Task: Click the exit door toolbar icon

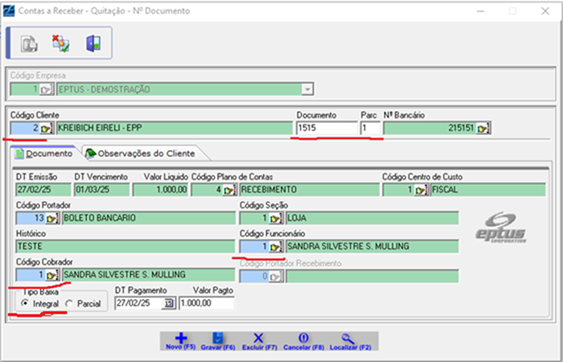Action: pyautogui.click(x=93, y=43)
